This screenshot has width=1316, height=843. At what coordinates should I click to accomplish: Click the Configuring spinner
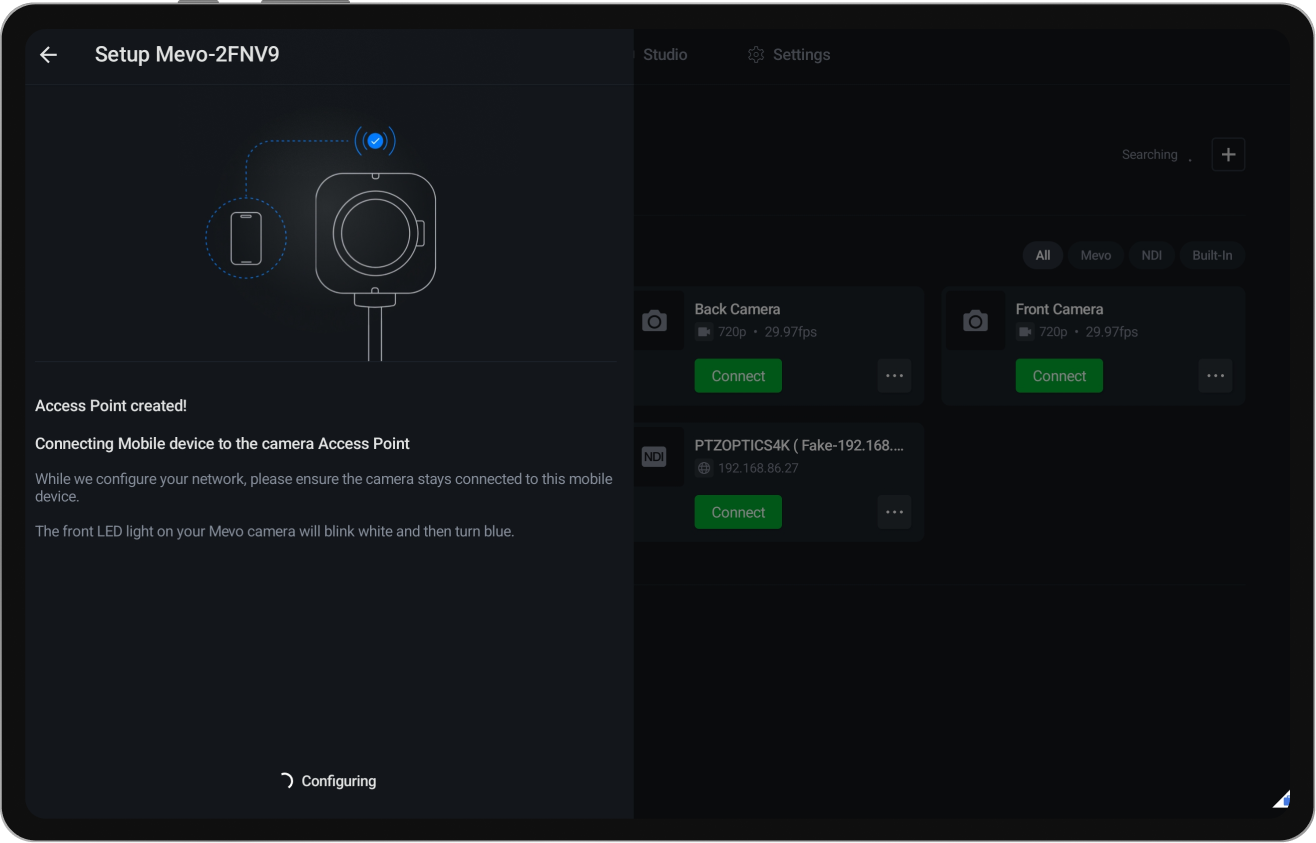coord(286,781)
